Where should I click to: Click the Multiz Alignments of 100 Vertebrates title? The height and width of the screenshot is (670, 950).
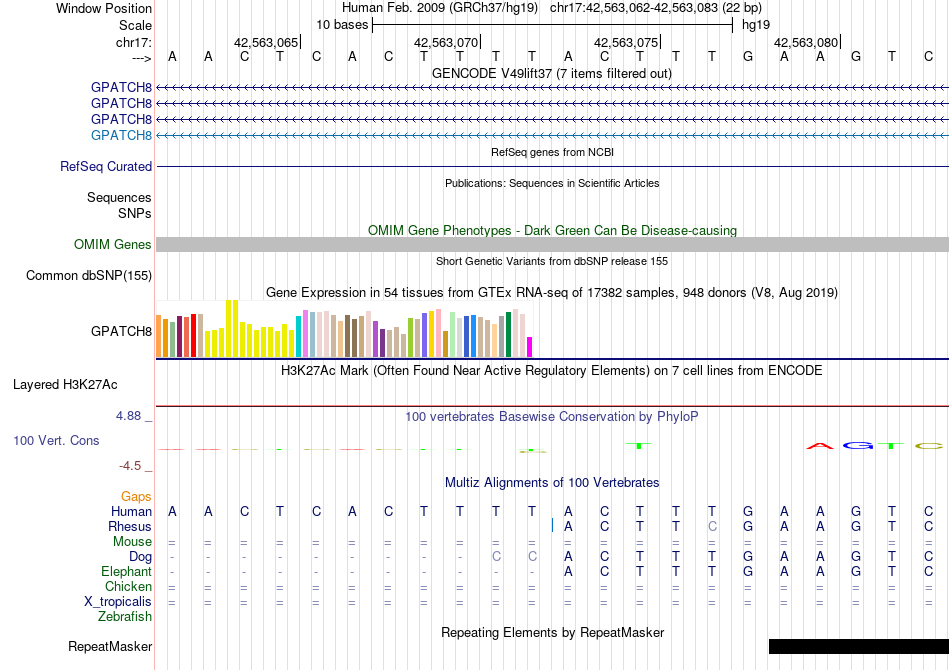click(x=552, y=483)
